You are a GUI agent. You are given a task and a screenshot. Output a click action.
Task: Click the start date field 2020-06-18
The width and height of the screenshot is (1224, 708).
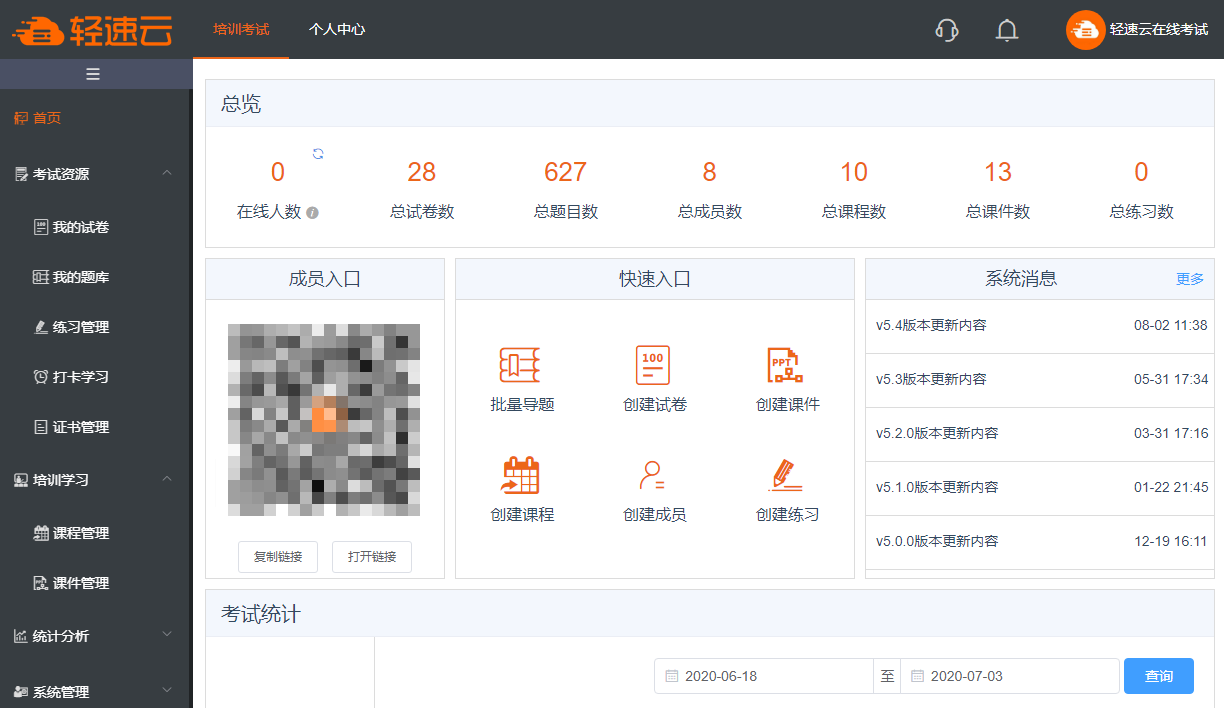pyautogui.click(x=765, y=676)
